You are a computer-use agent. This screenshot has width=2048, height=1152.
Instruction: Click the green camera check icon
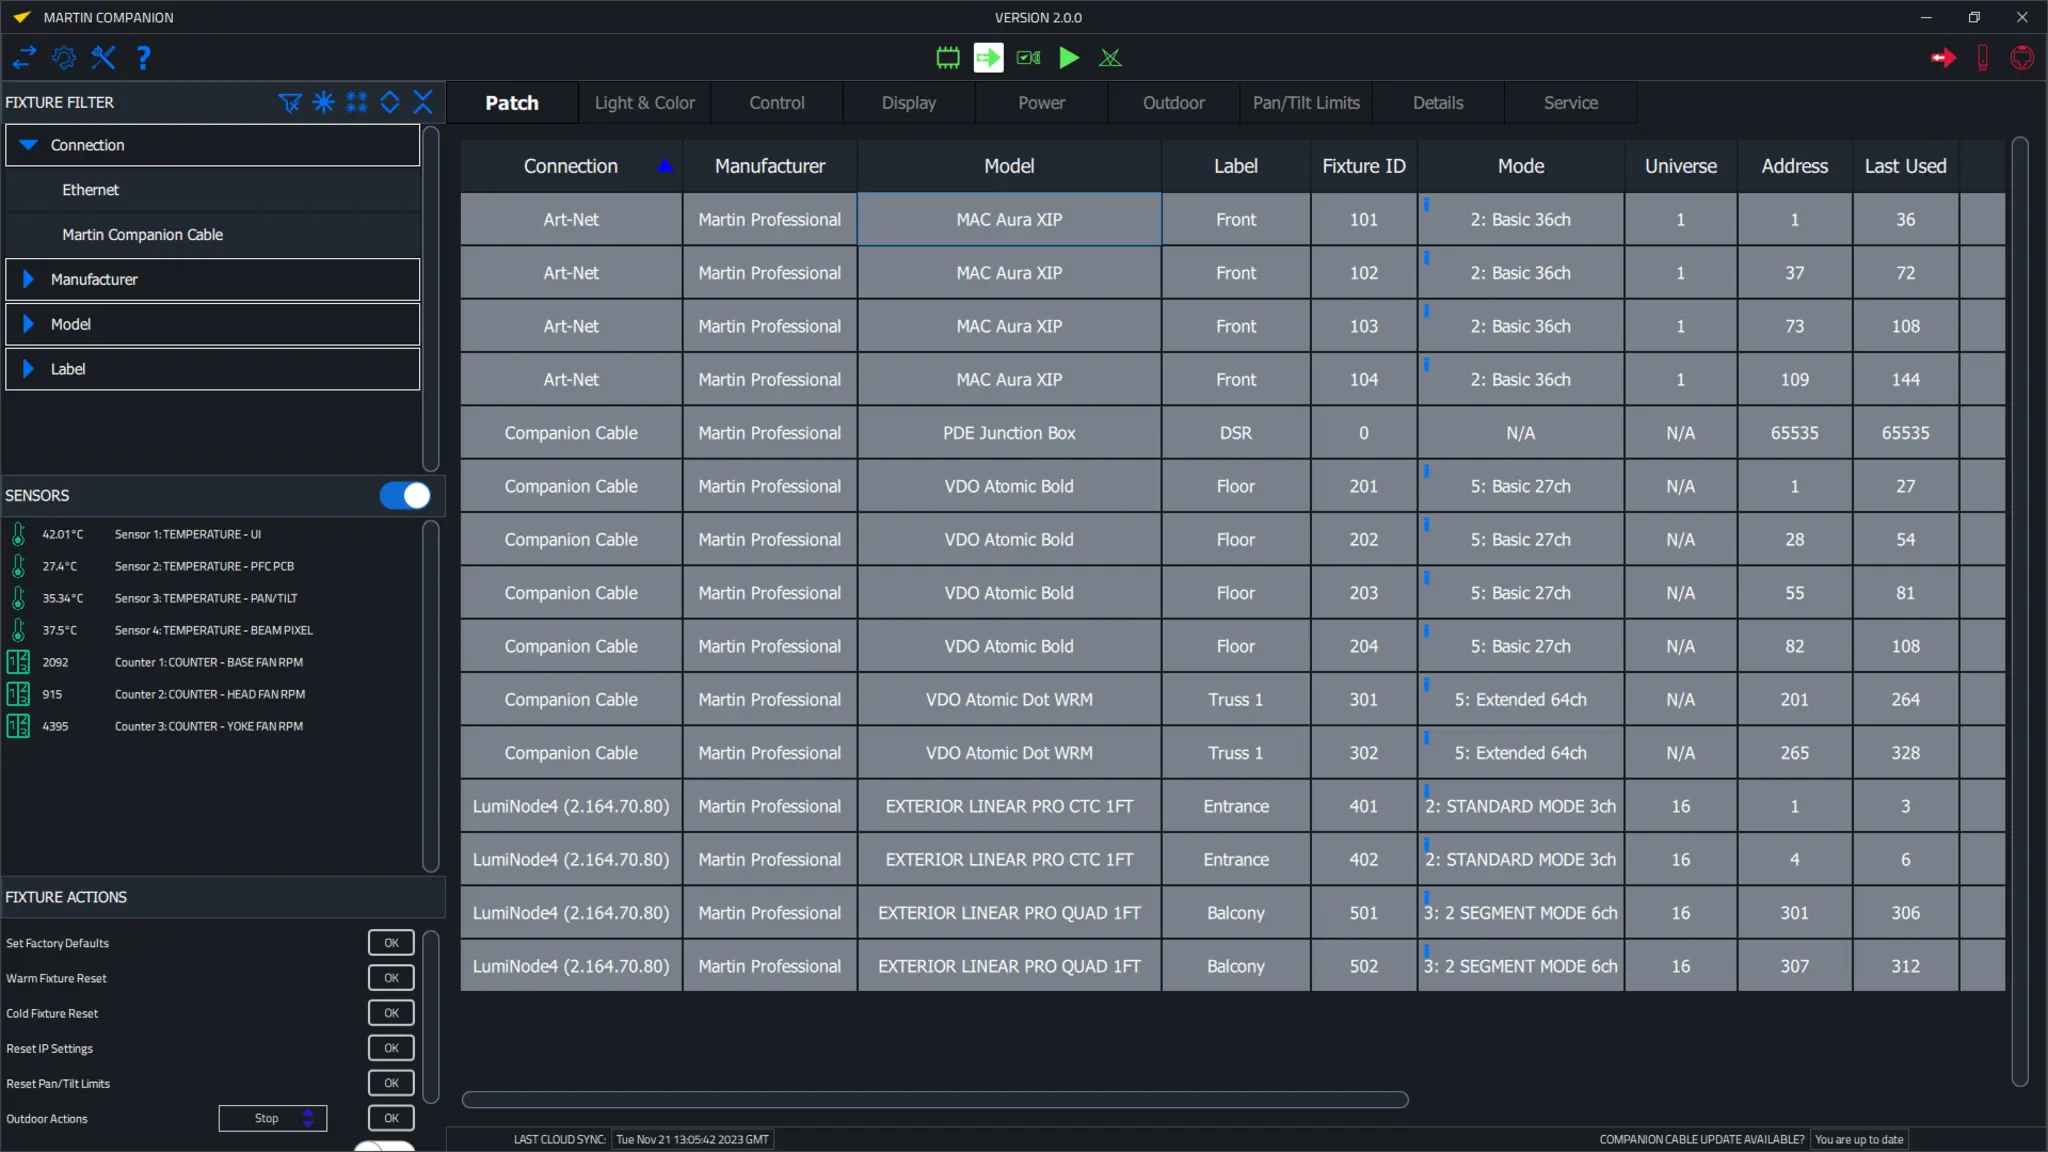[x=1029, y=58]
